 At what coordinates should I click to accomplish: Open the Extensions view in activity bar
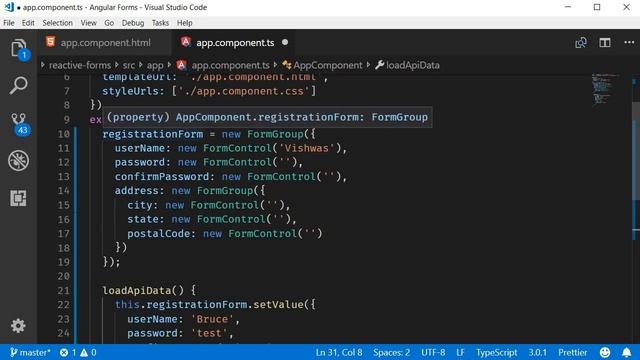click(x=18, y=198)
